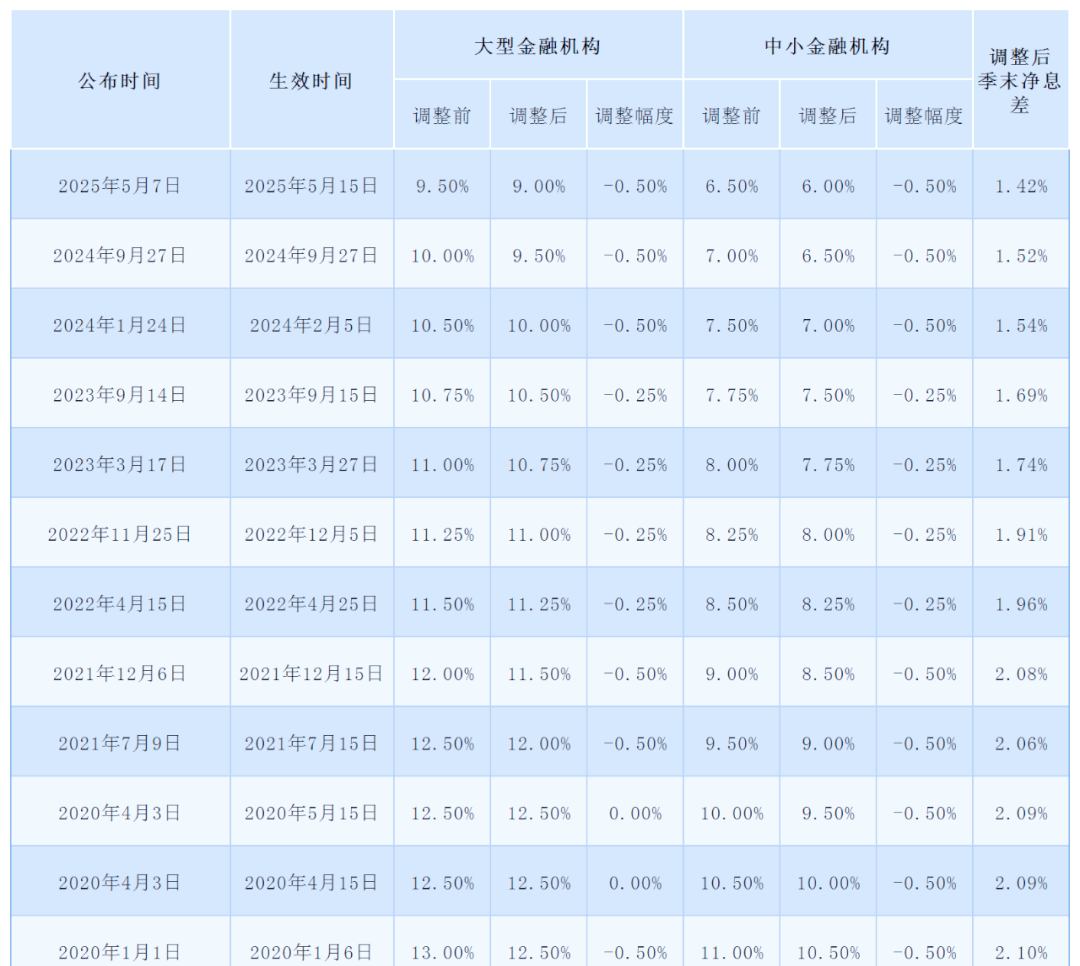Click the 2021年12月6日 announcement cell

coord(120,673)
